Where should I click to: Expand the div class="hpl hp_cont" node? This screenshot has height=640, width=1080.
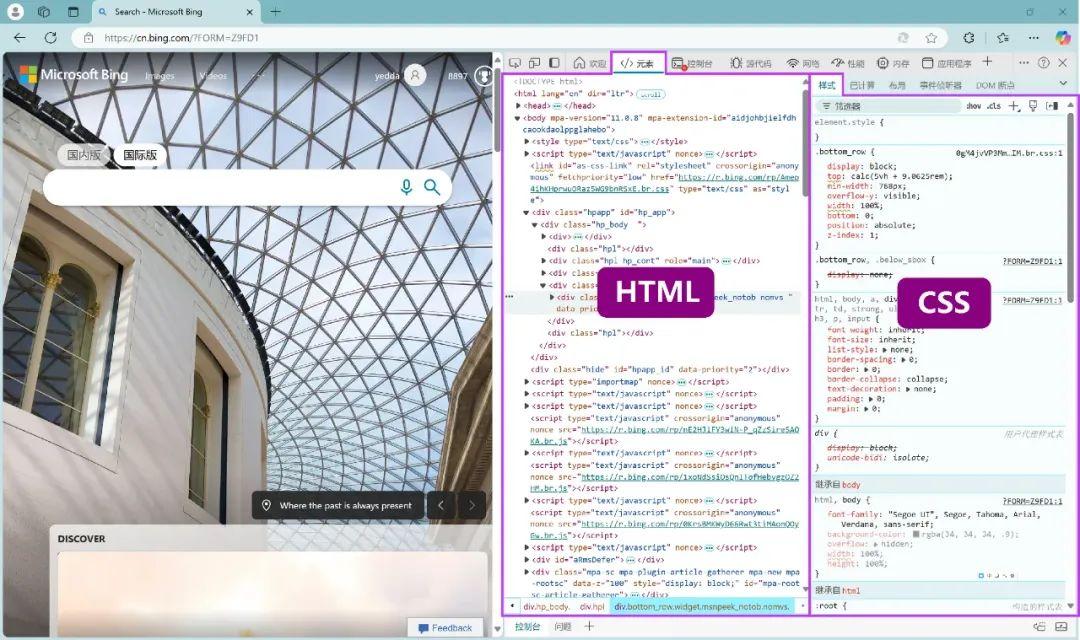tap(543, 261)
